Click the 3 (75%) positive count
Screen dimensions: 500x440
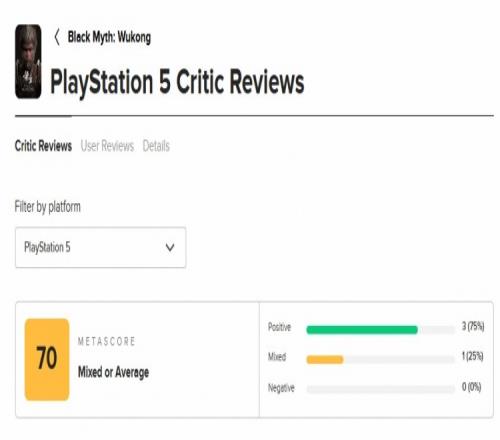pos(473,326)
